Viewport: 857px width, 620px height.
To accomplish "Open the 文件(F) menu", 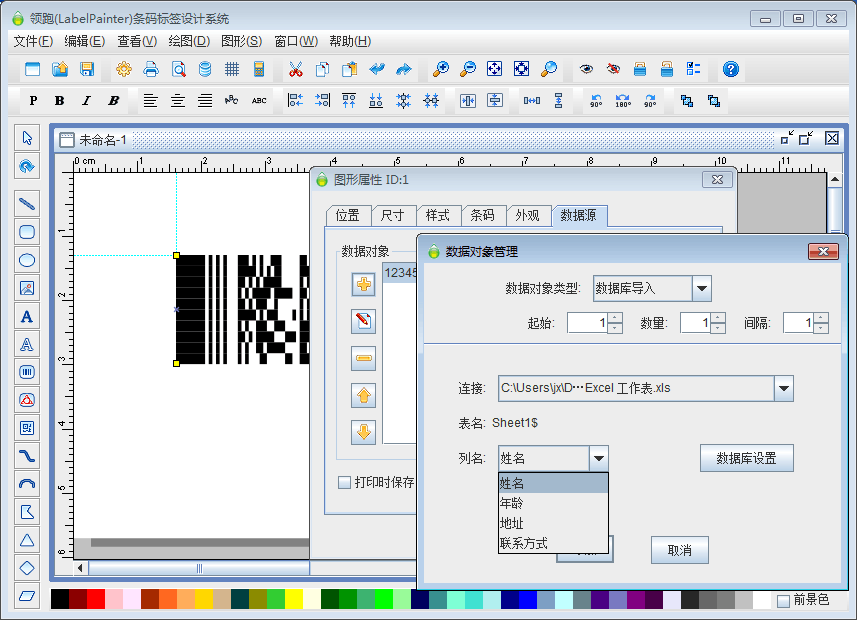I will coord(33,42).
